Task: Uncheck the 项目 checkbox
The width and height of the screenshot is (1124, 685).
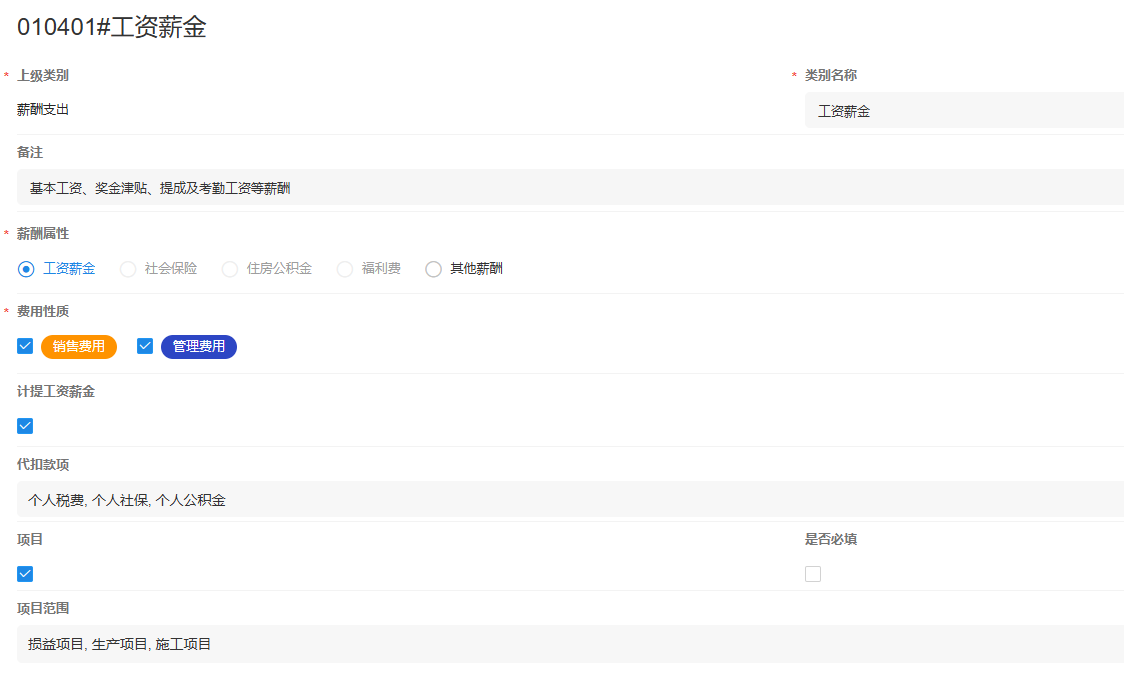Action: pyautogui.click(x=26, y=574)
